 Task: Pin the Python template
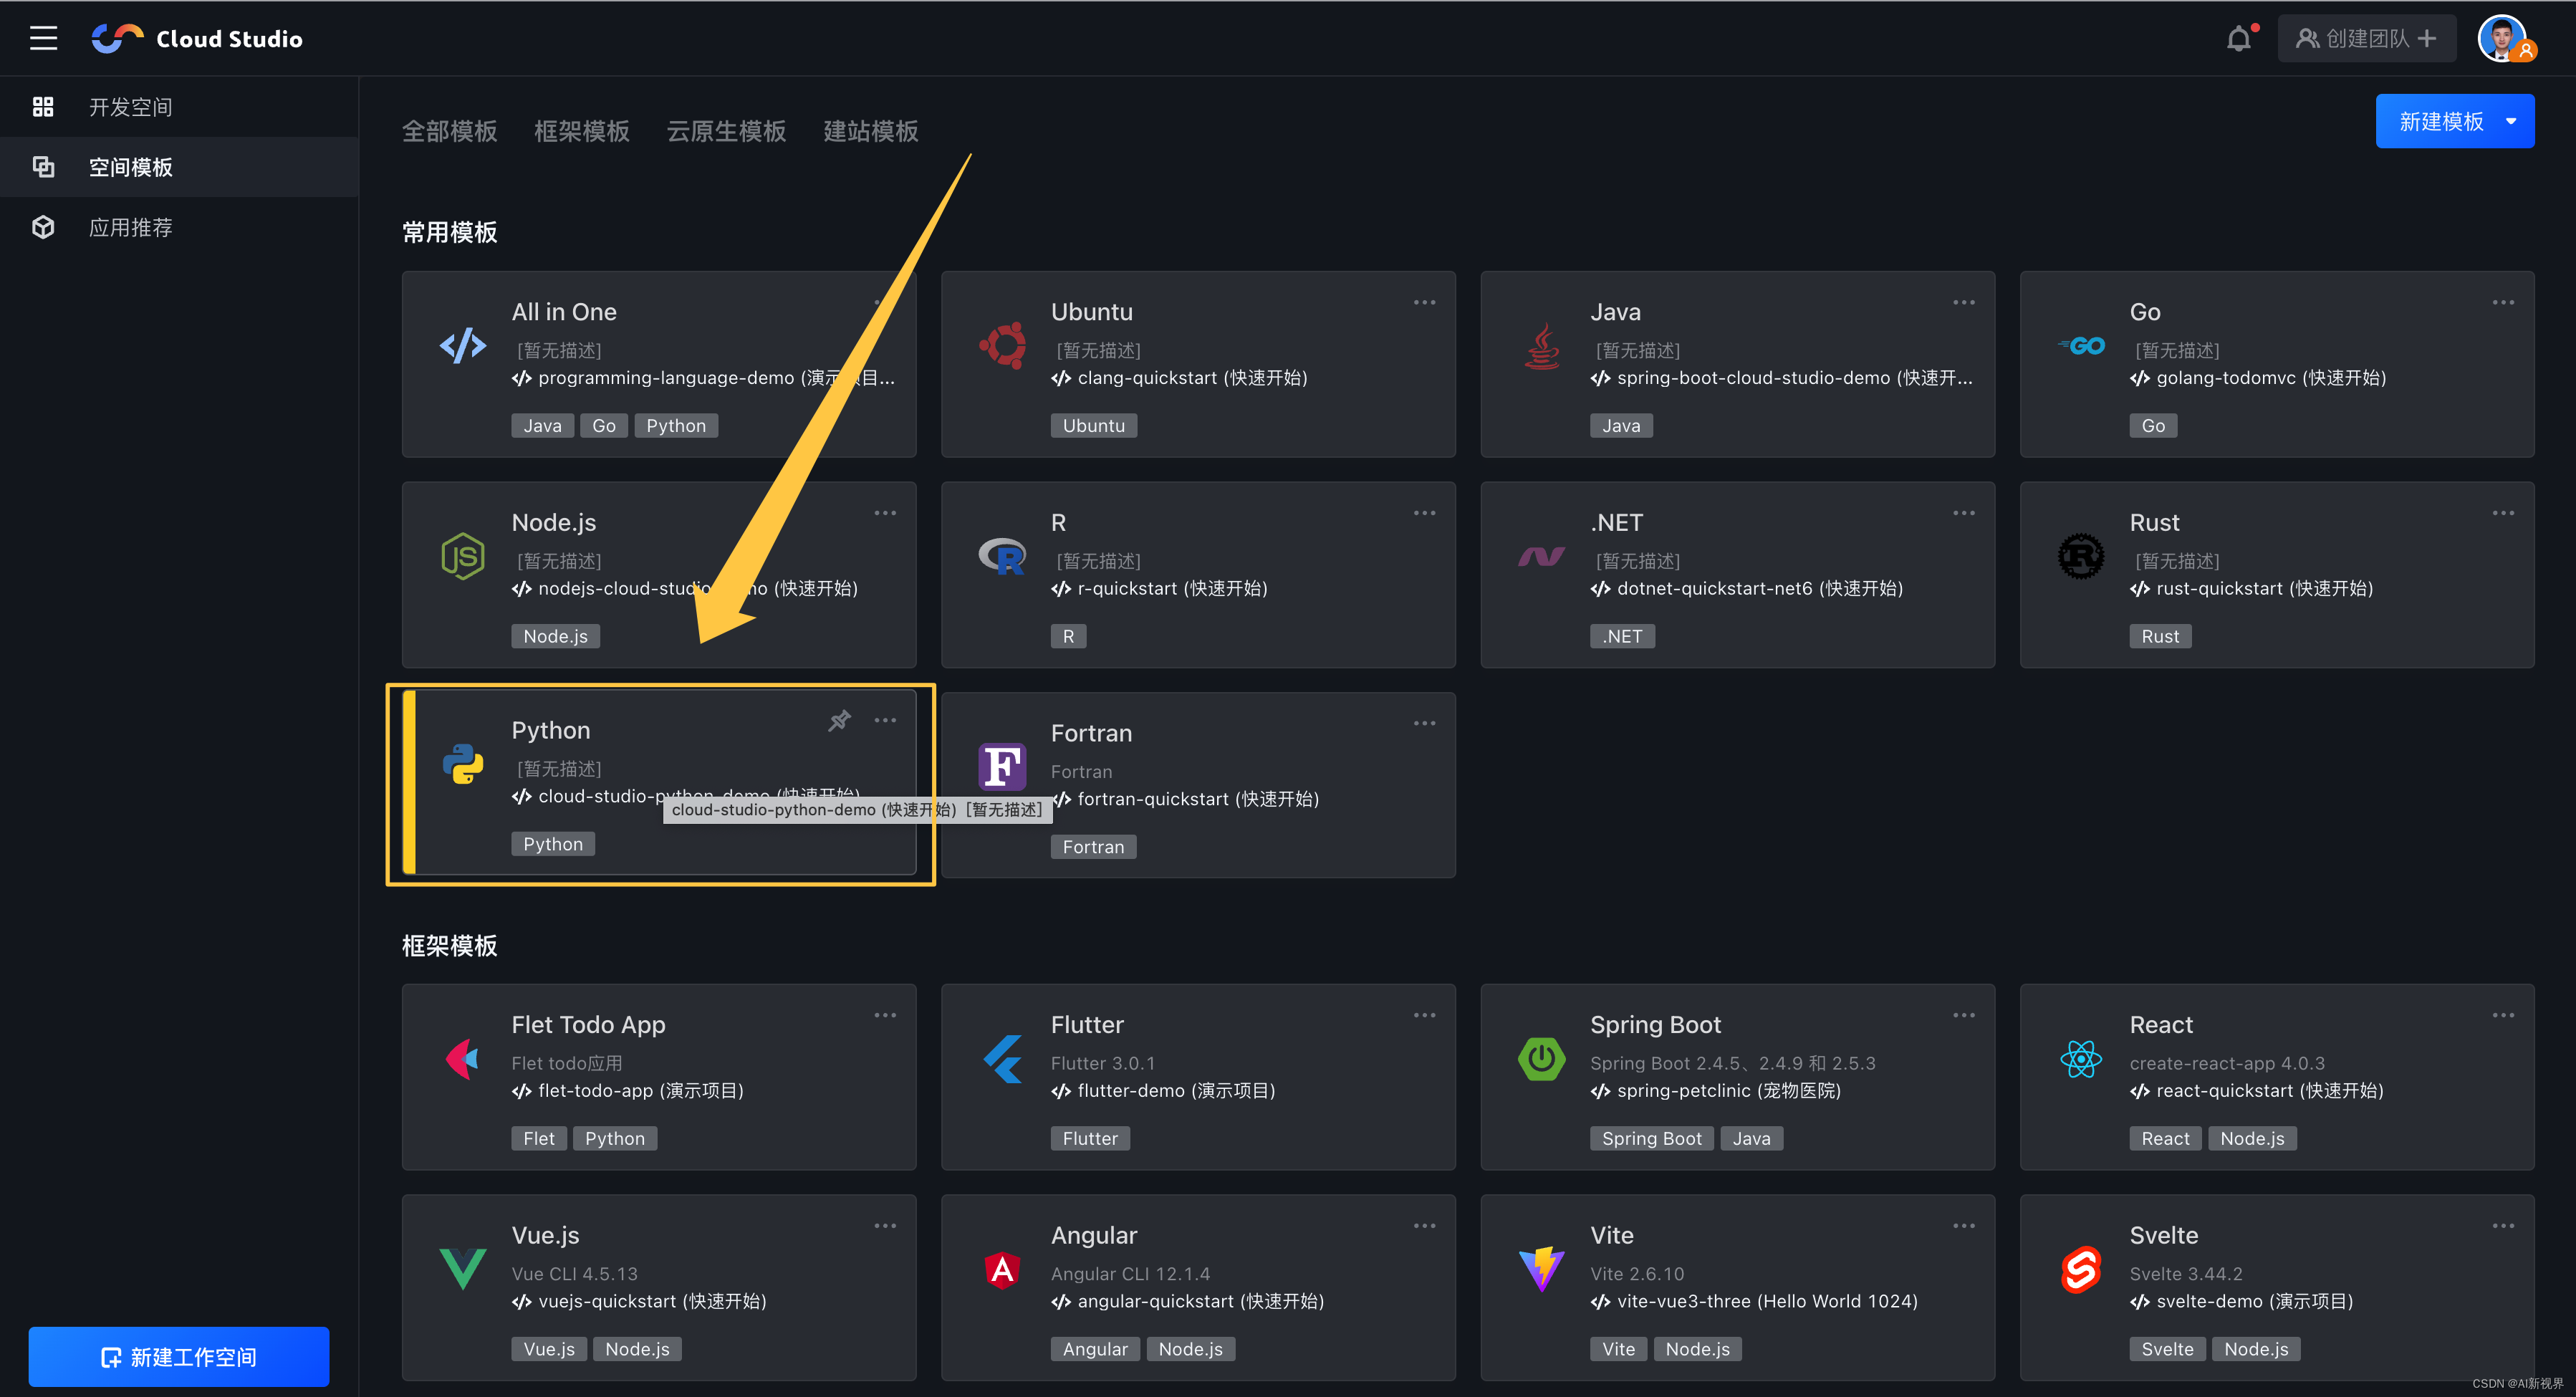[839, 721]
